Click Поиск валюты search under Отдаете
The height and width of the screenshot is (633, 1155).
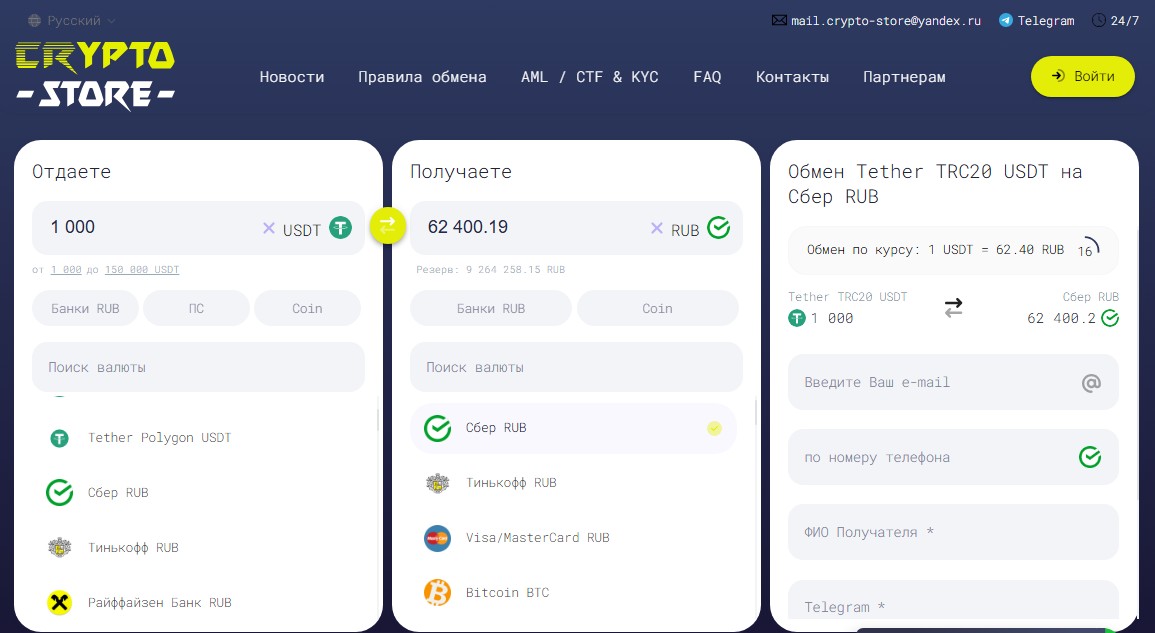coord(198,367)
